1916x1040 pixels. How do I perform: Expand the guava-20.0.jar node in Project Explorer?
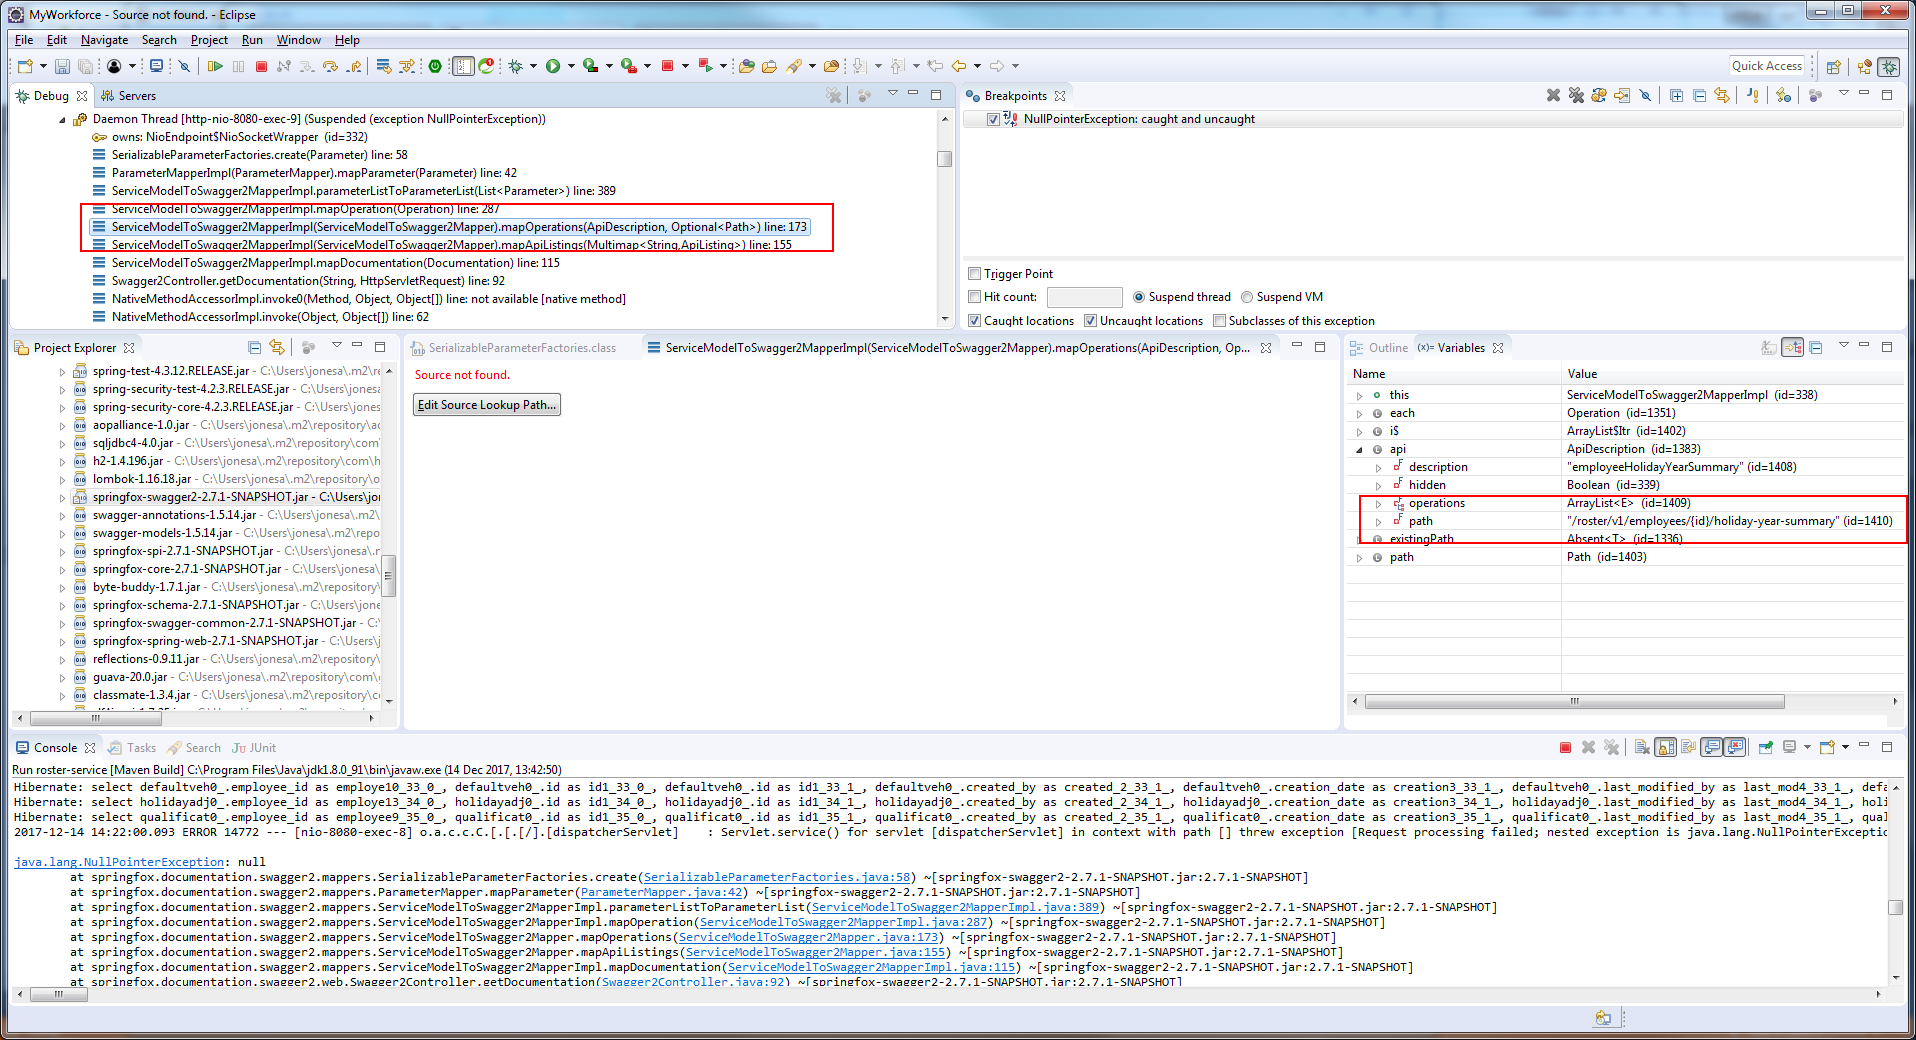62,677
